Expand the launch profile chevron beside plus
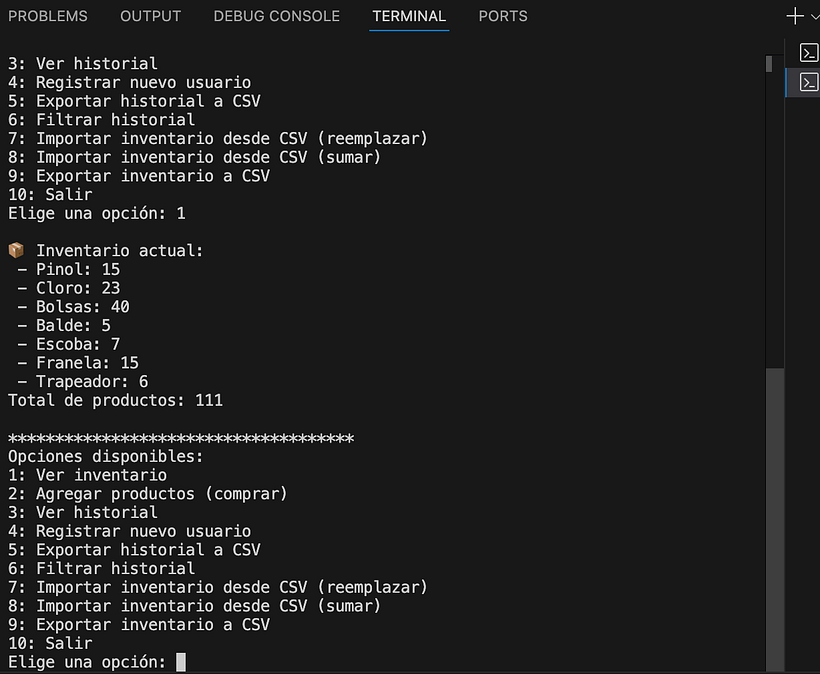 click(815, 17)
